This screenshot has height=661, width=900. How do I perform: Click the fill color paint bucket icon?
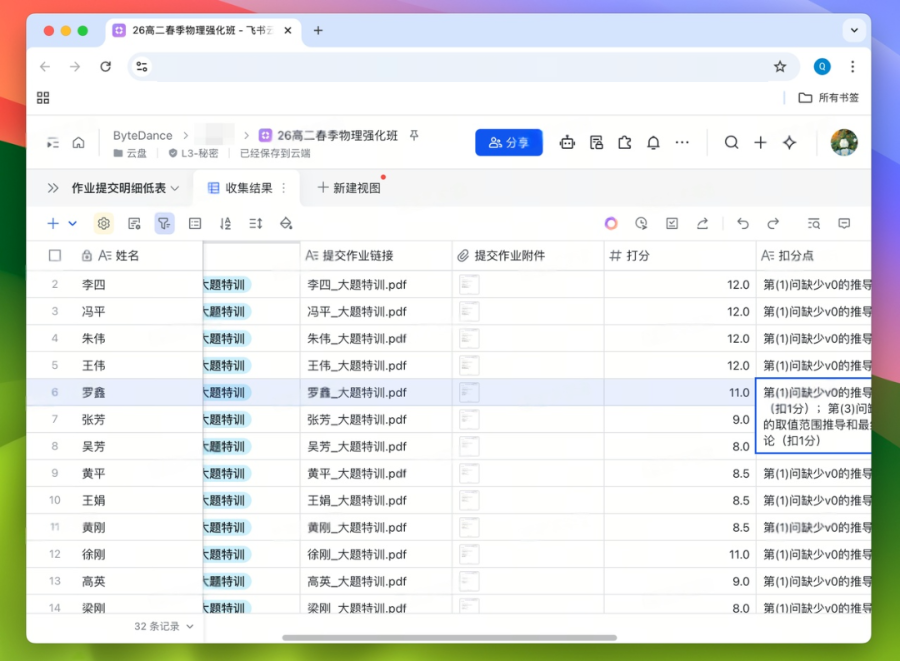[x=286, y=224]
